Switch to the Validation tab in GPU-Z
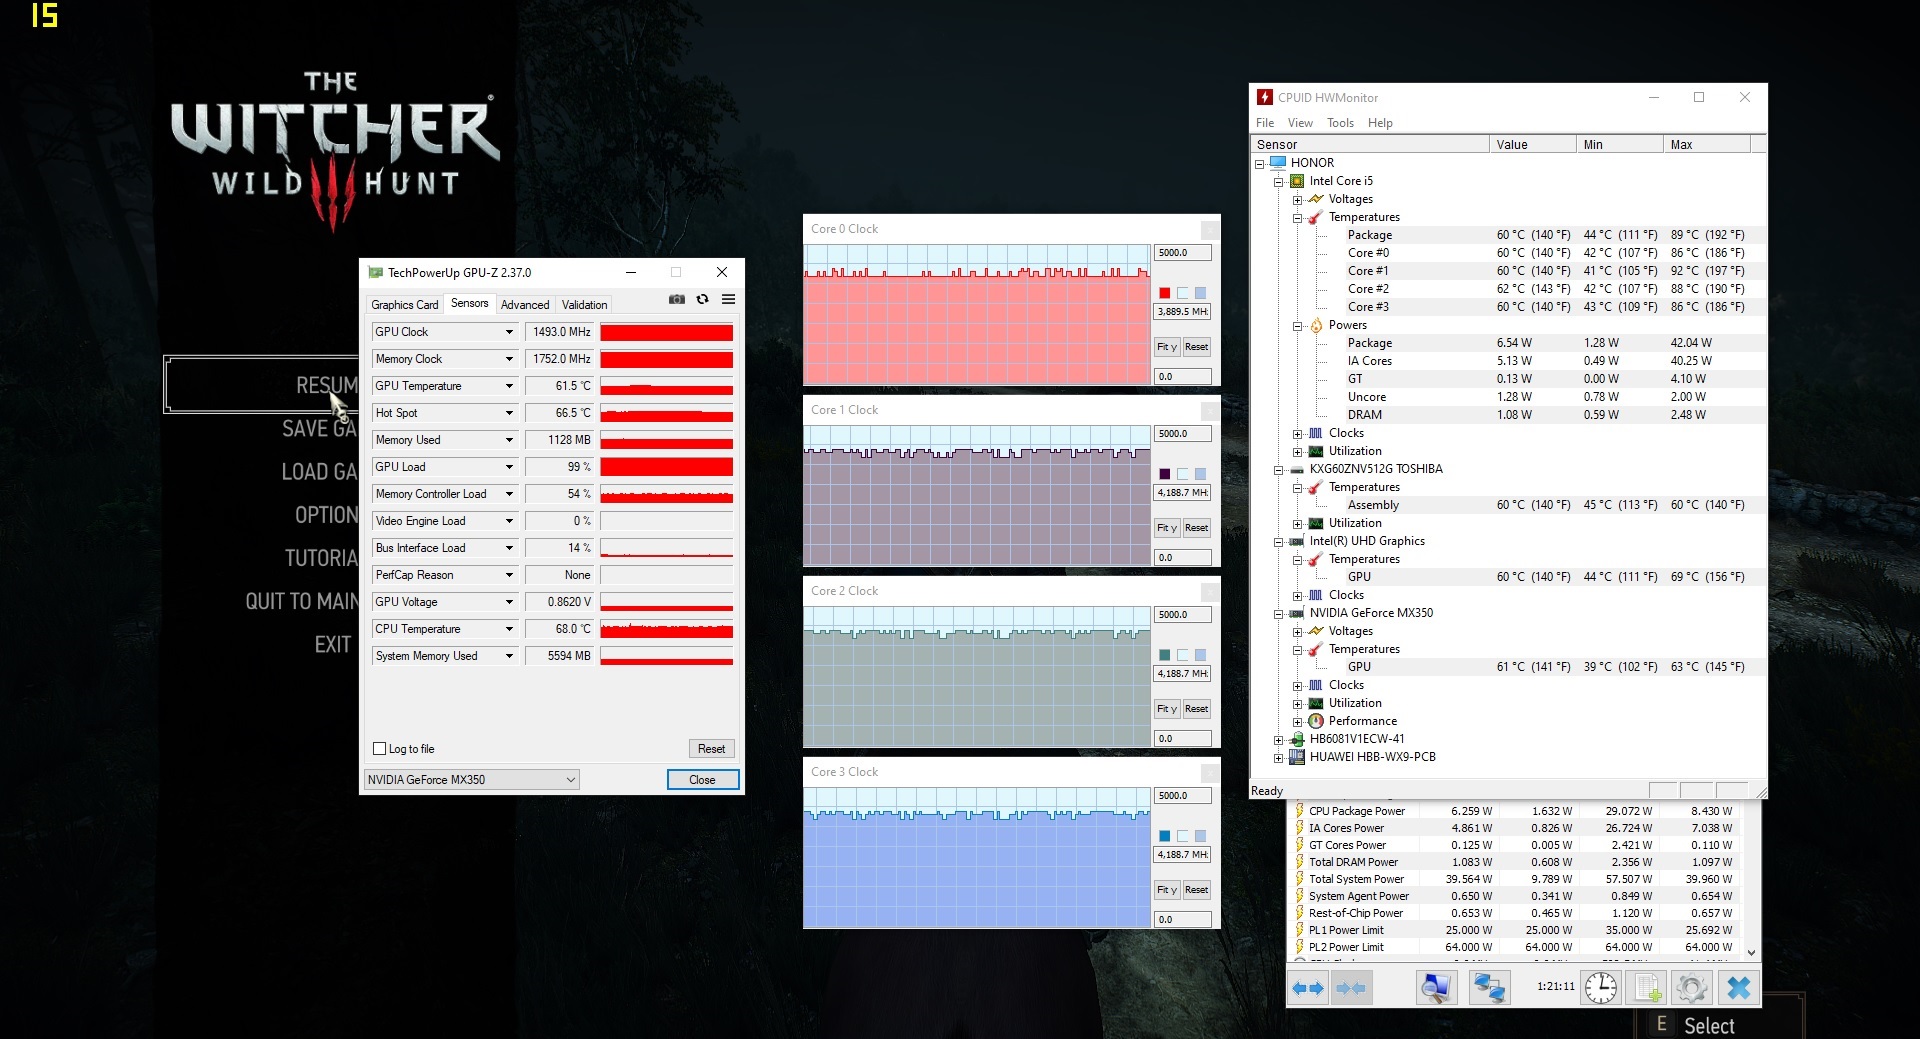 click(x=584, y=305)
